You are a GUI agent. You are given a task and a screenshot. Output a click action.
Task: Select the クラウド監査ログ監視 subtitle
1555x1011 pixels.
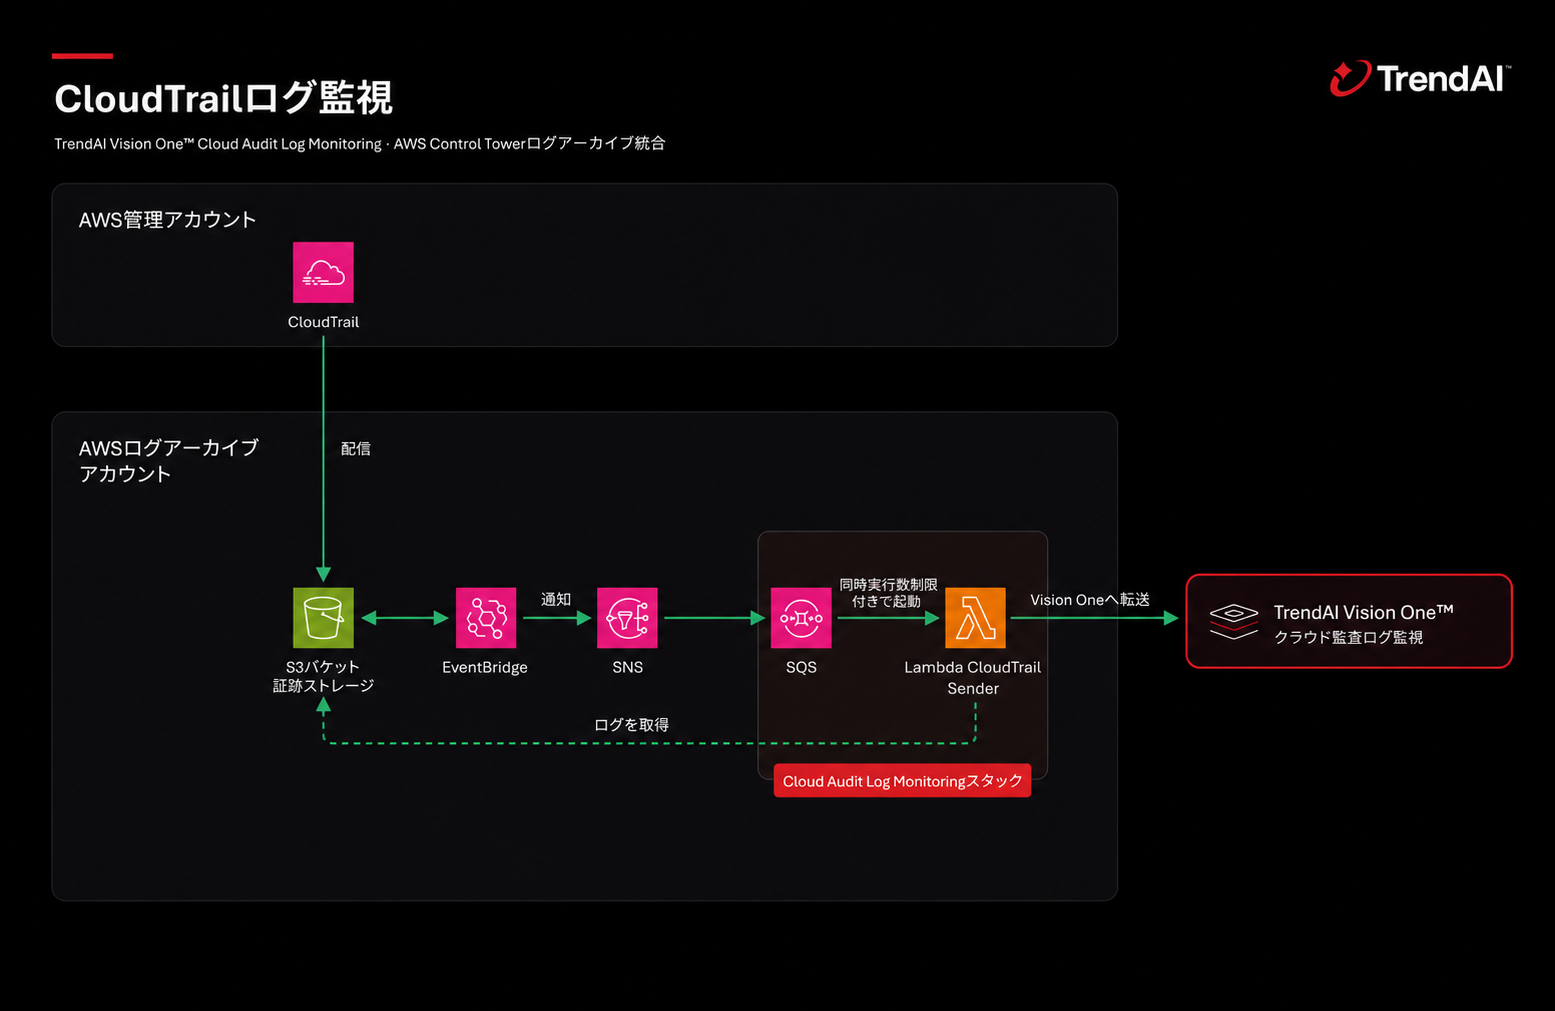click(1348, 637)
